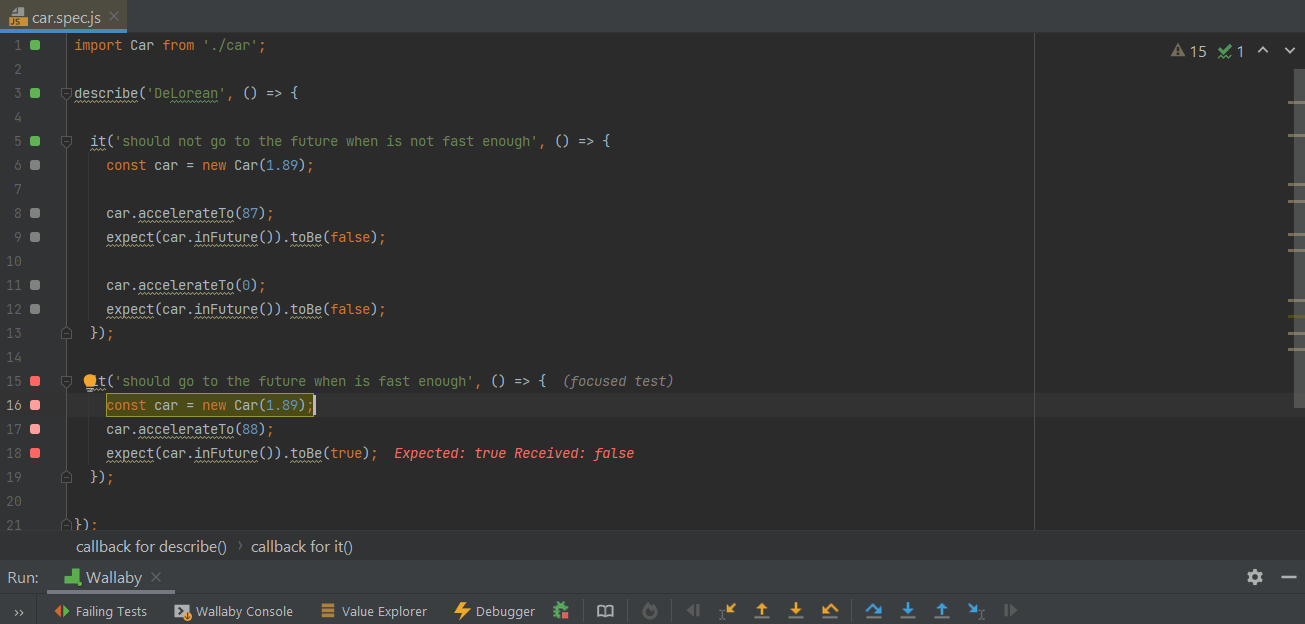The height and width of the screenshot is (624, 1305).
Task: Click top warning stripe in the error scrollbar
Action: pos(1296,102)
